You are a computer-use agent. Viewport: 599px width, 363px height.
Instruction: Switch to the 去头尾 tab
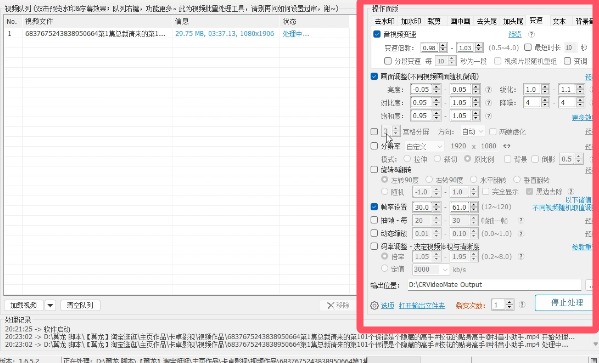pos(486,21)
